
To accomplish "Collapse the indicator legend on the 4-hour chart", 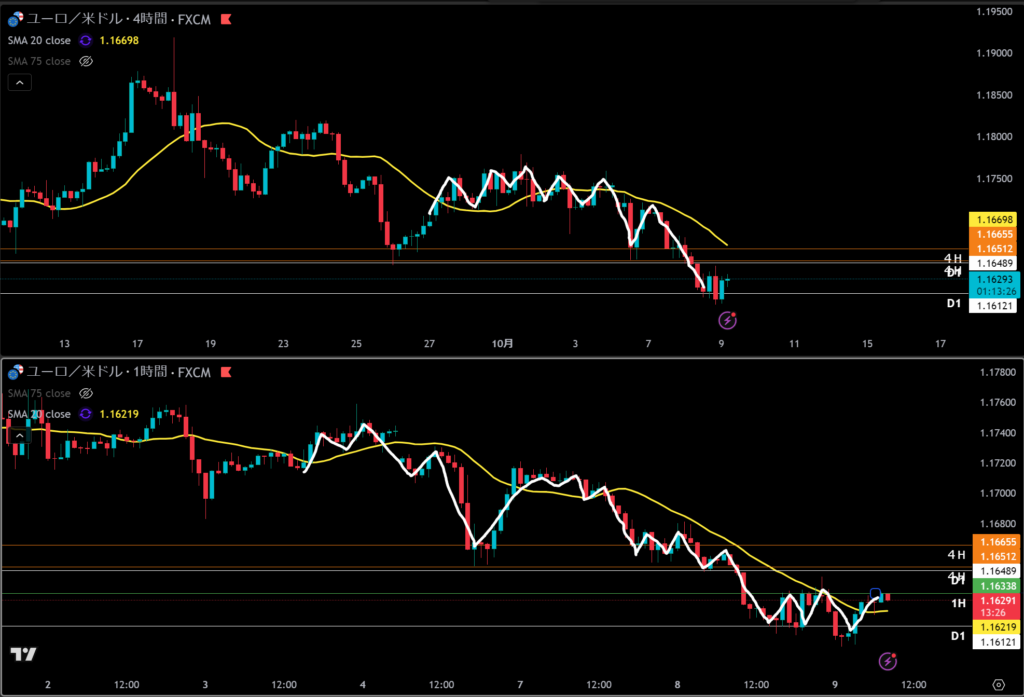I will [x=21, y=83].
